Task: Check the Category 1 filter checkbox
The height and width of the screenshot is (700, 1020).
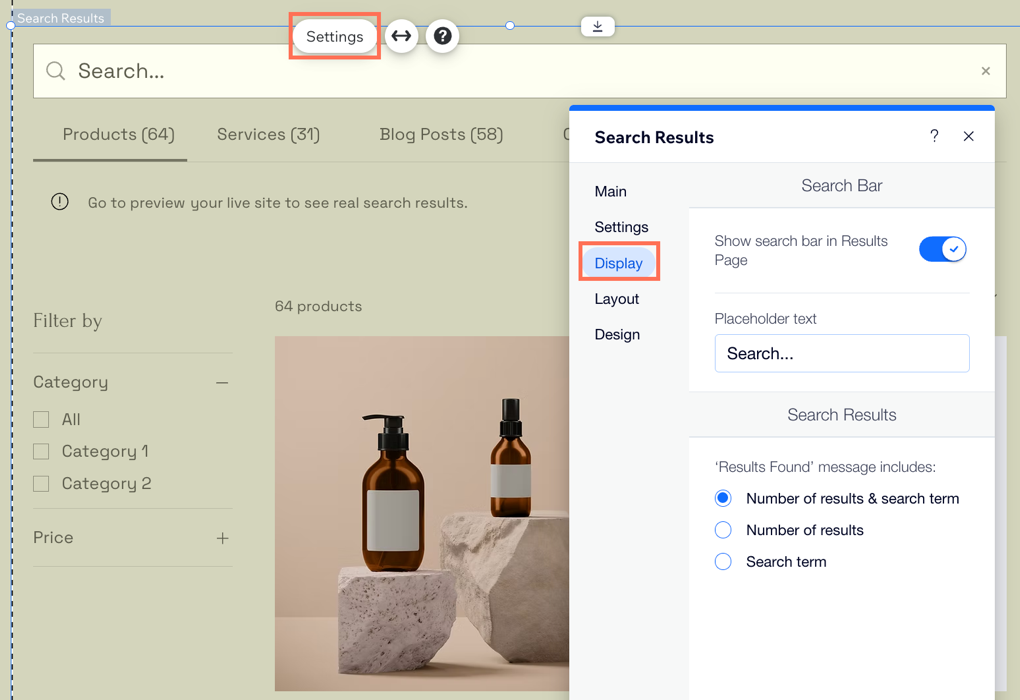Action: [x=41, y=452]
